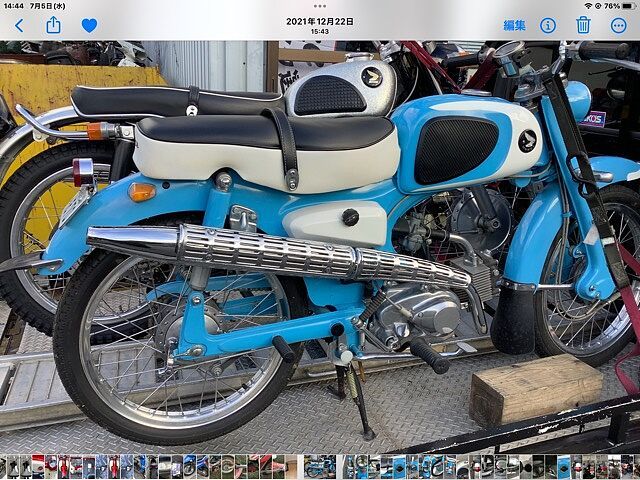Tap the 14:44 clock in the status bar

(x=13, y=6)
